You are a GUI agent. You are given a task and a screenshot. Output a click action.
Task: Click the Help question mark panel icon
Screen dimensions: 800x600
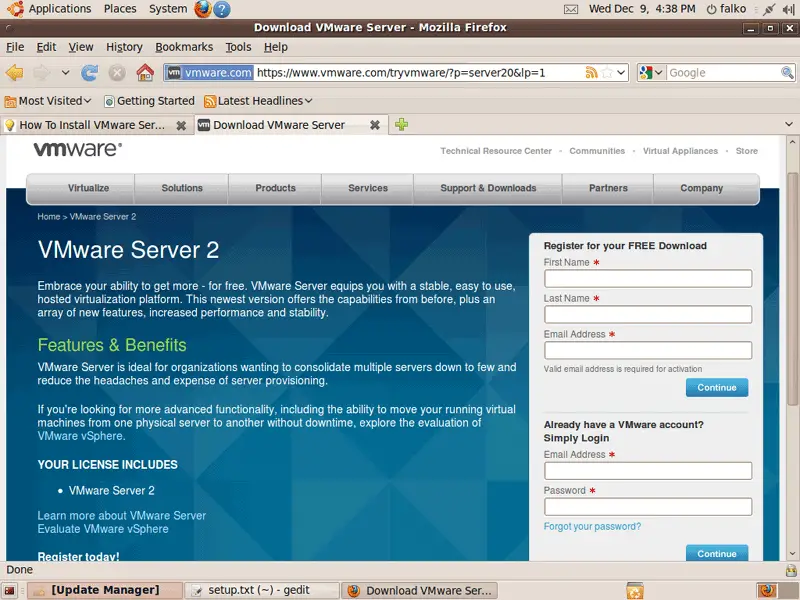[221, 9]
